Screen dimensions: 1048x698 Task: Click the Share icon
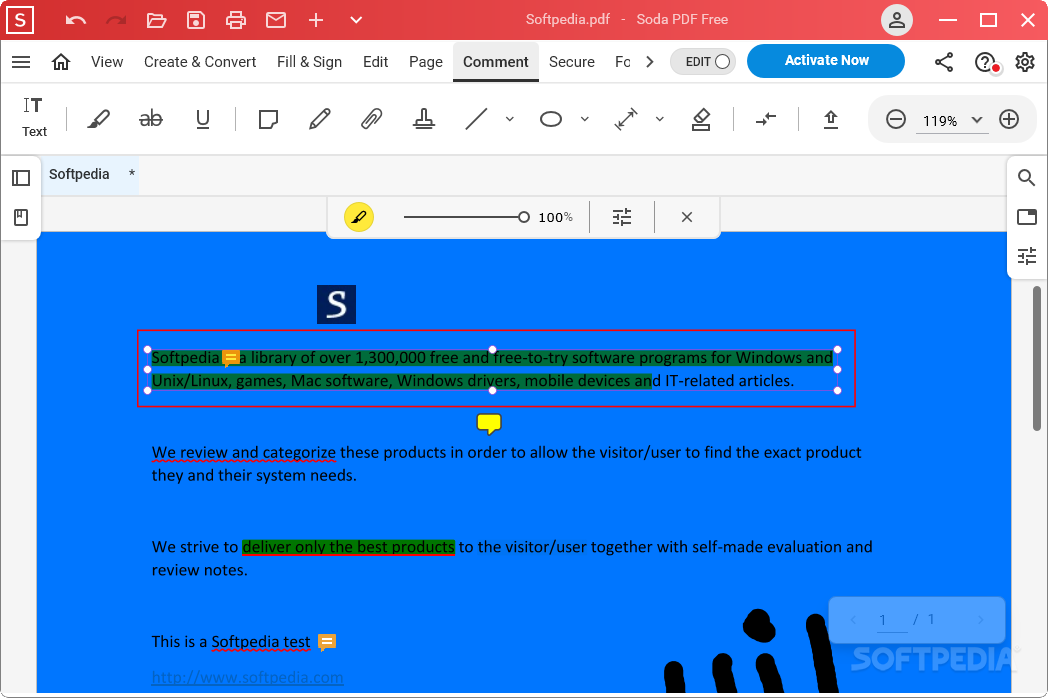tap(944, 62)
